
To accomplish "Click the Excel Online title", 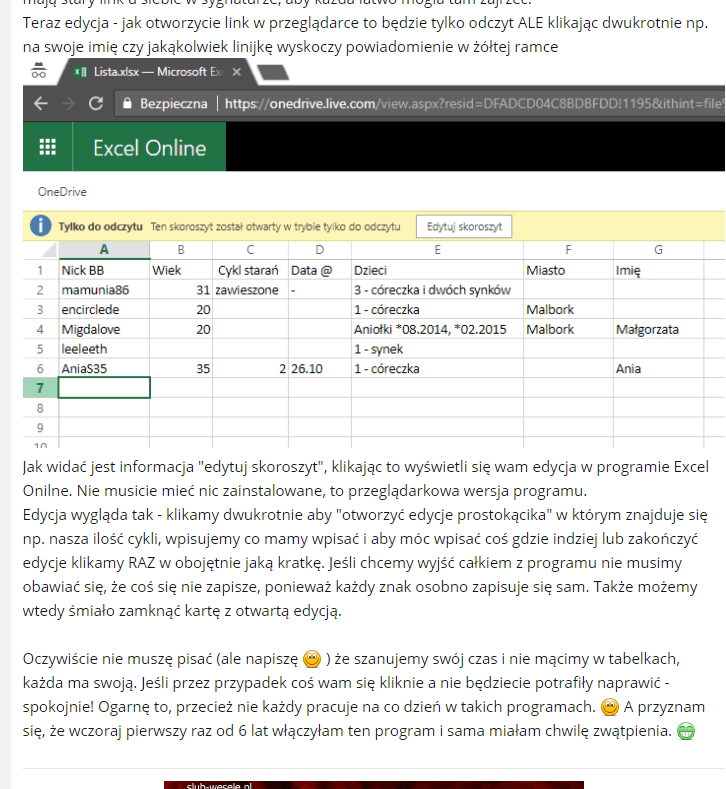I will click(x=149, y=148).
